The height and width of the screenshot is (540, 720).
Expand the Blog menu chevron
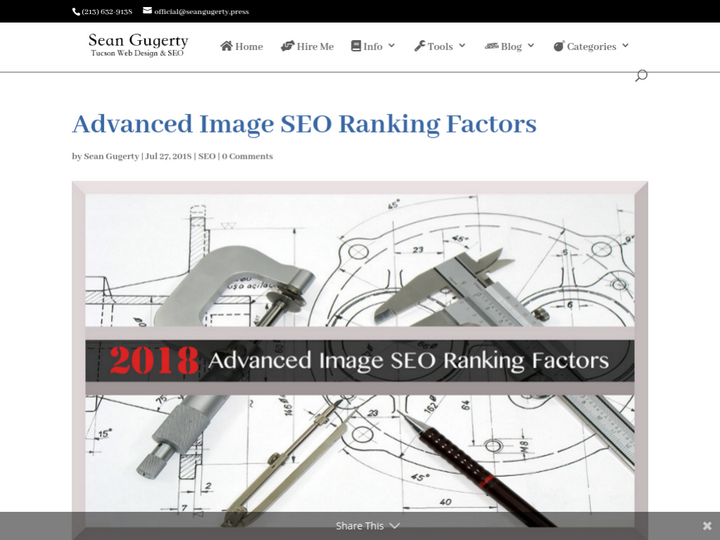tap(531, 45)
